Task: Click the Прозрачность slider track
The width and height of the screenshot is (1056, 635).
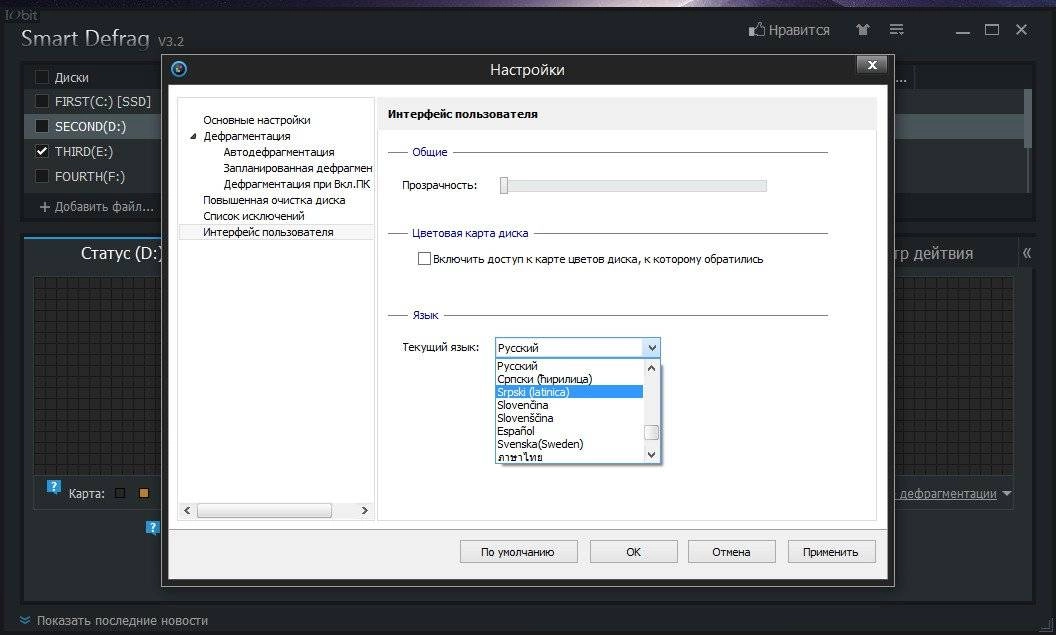Action: 633,185
